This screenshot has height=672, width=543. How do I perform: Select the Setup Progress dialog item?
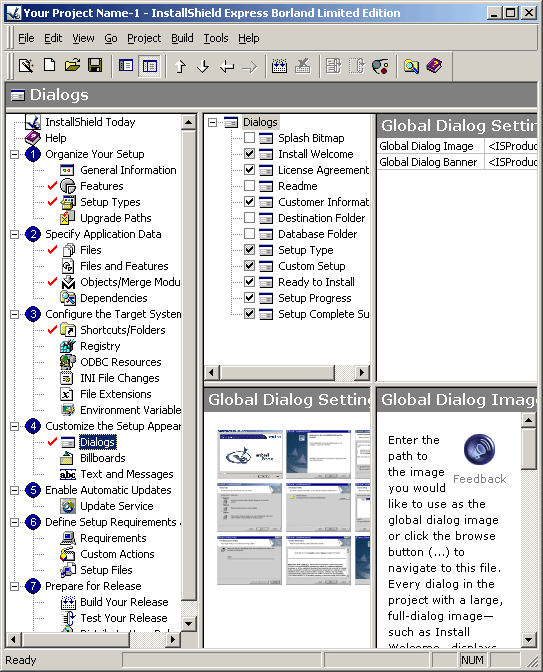(315, 298)
